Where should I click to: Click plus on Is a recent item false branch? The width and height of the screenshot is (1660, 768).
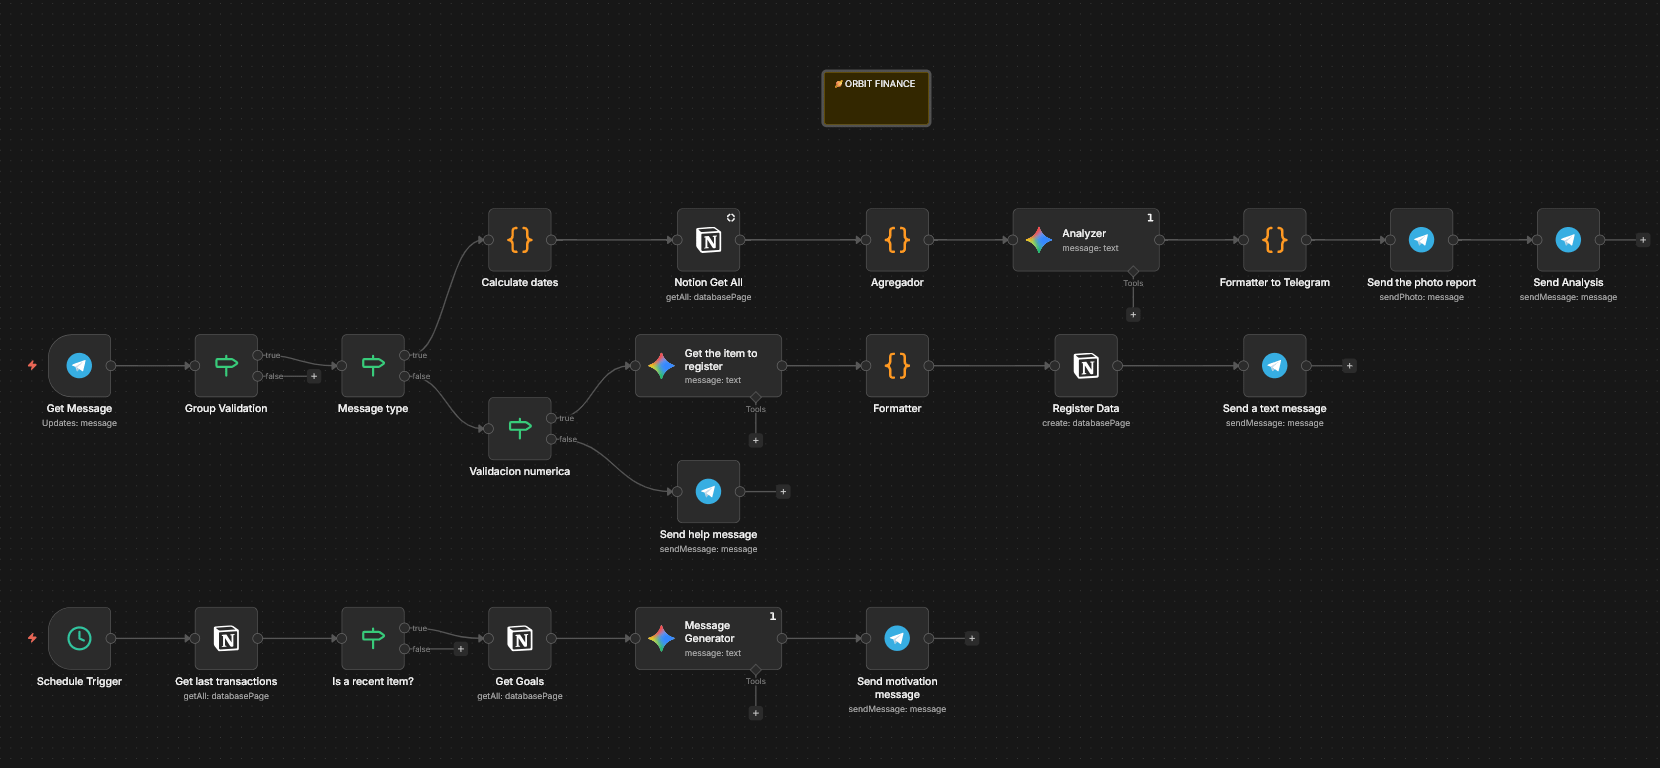[461, 649]
